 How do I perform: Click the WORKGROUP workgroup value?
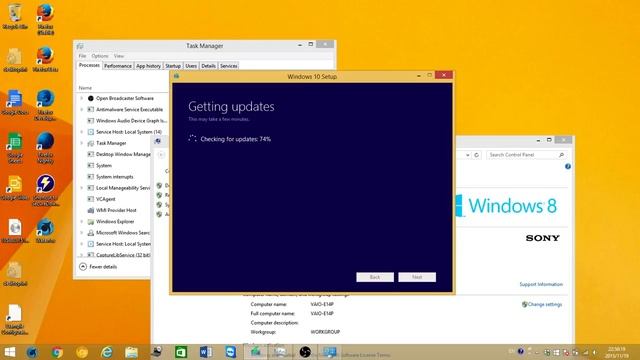tap(325, 332)
